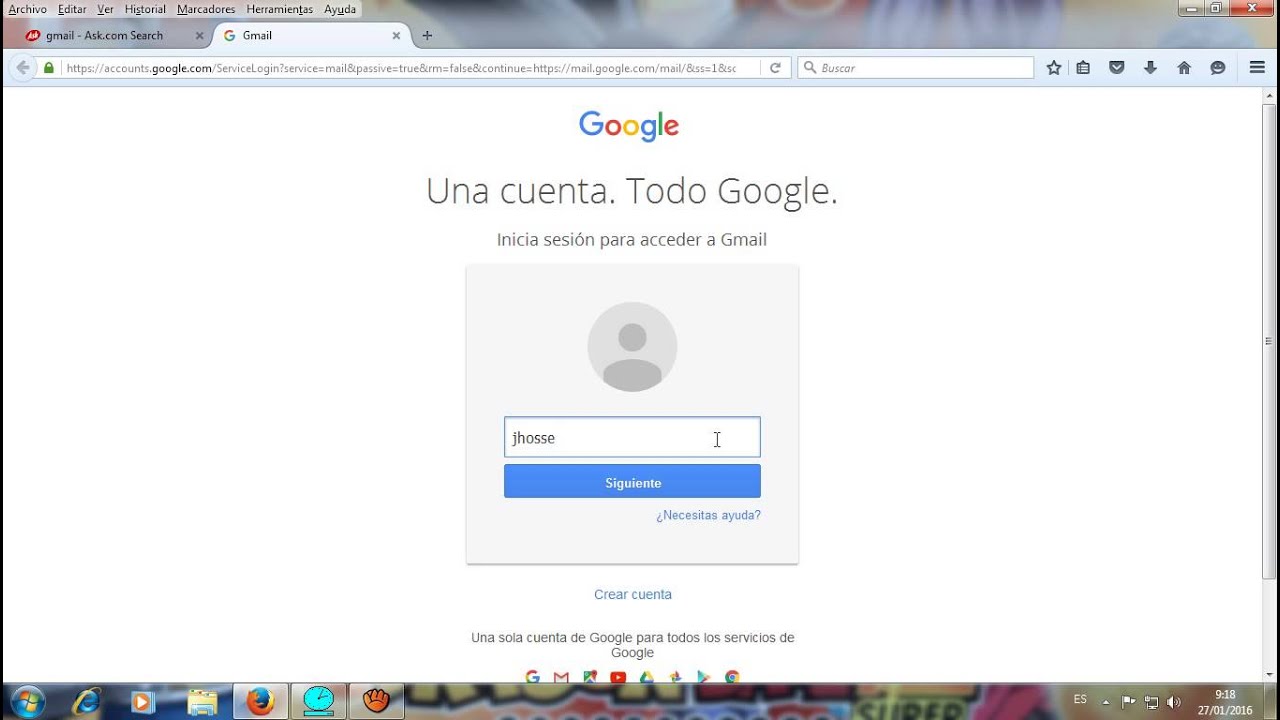Open the Herramientas menu
This screenshot has width=1280, height=720.
(x=279, y=9)
